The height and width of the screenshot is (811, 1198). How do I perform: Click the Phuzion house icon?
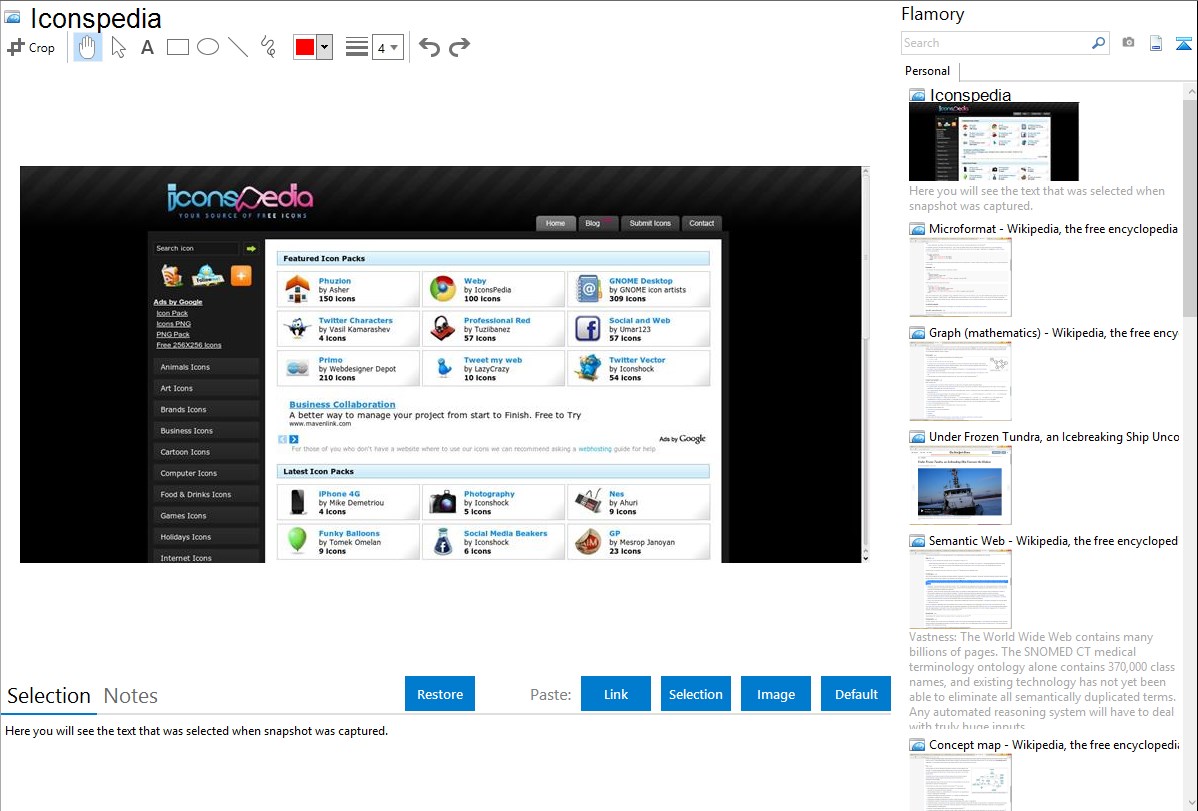[297, 289]
